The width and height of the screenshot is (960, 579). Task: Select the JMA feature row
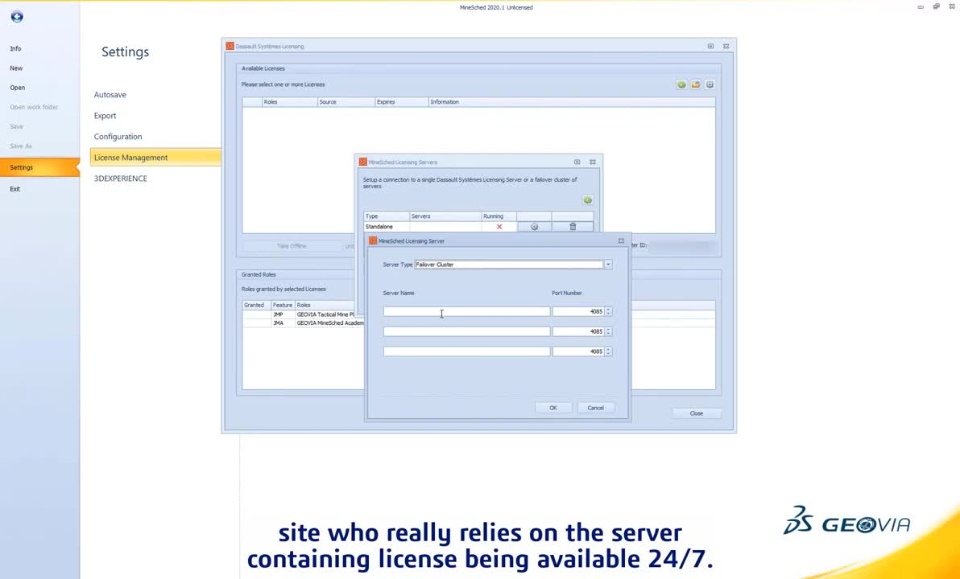303,323
